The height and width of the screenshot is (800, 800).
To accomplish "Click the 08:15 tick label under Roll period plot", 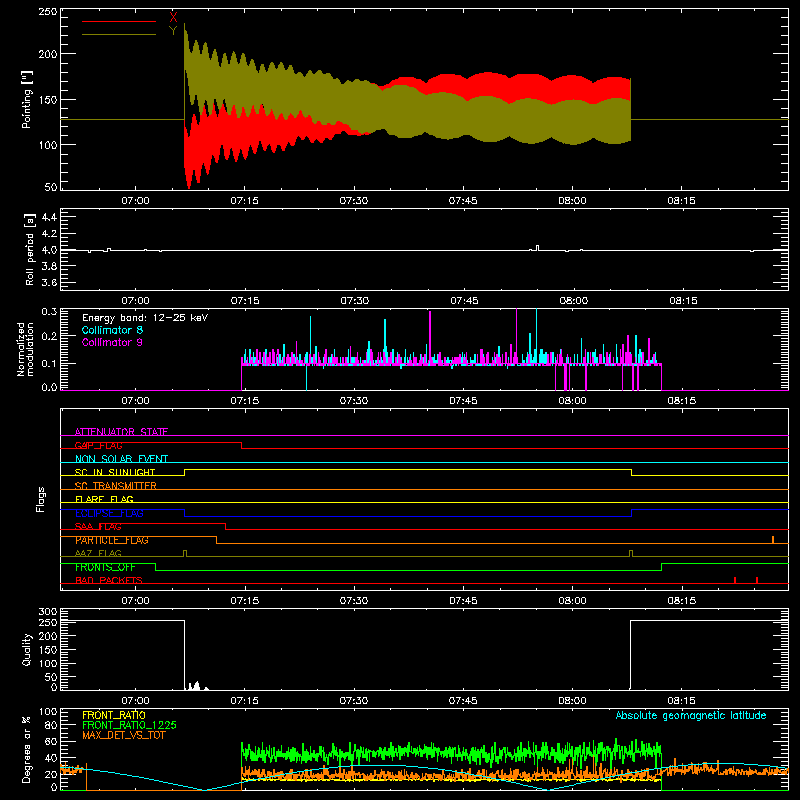I will tap(683, 301).
